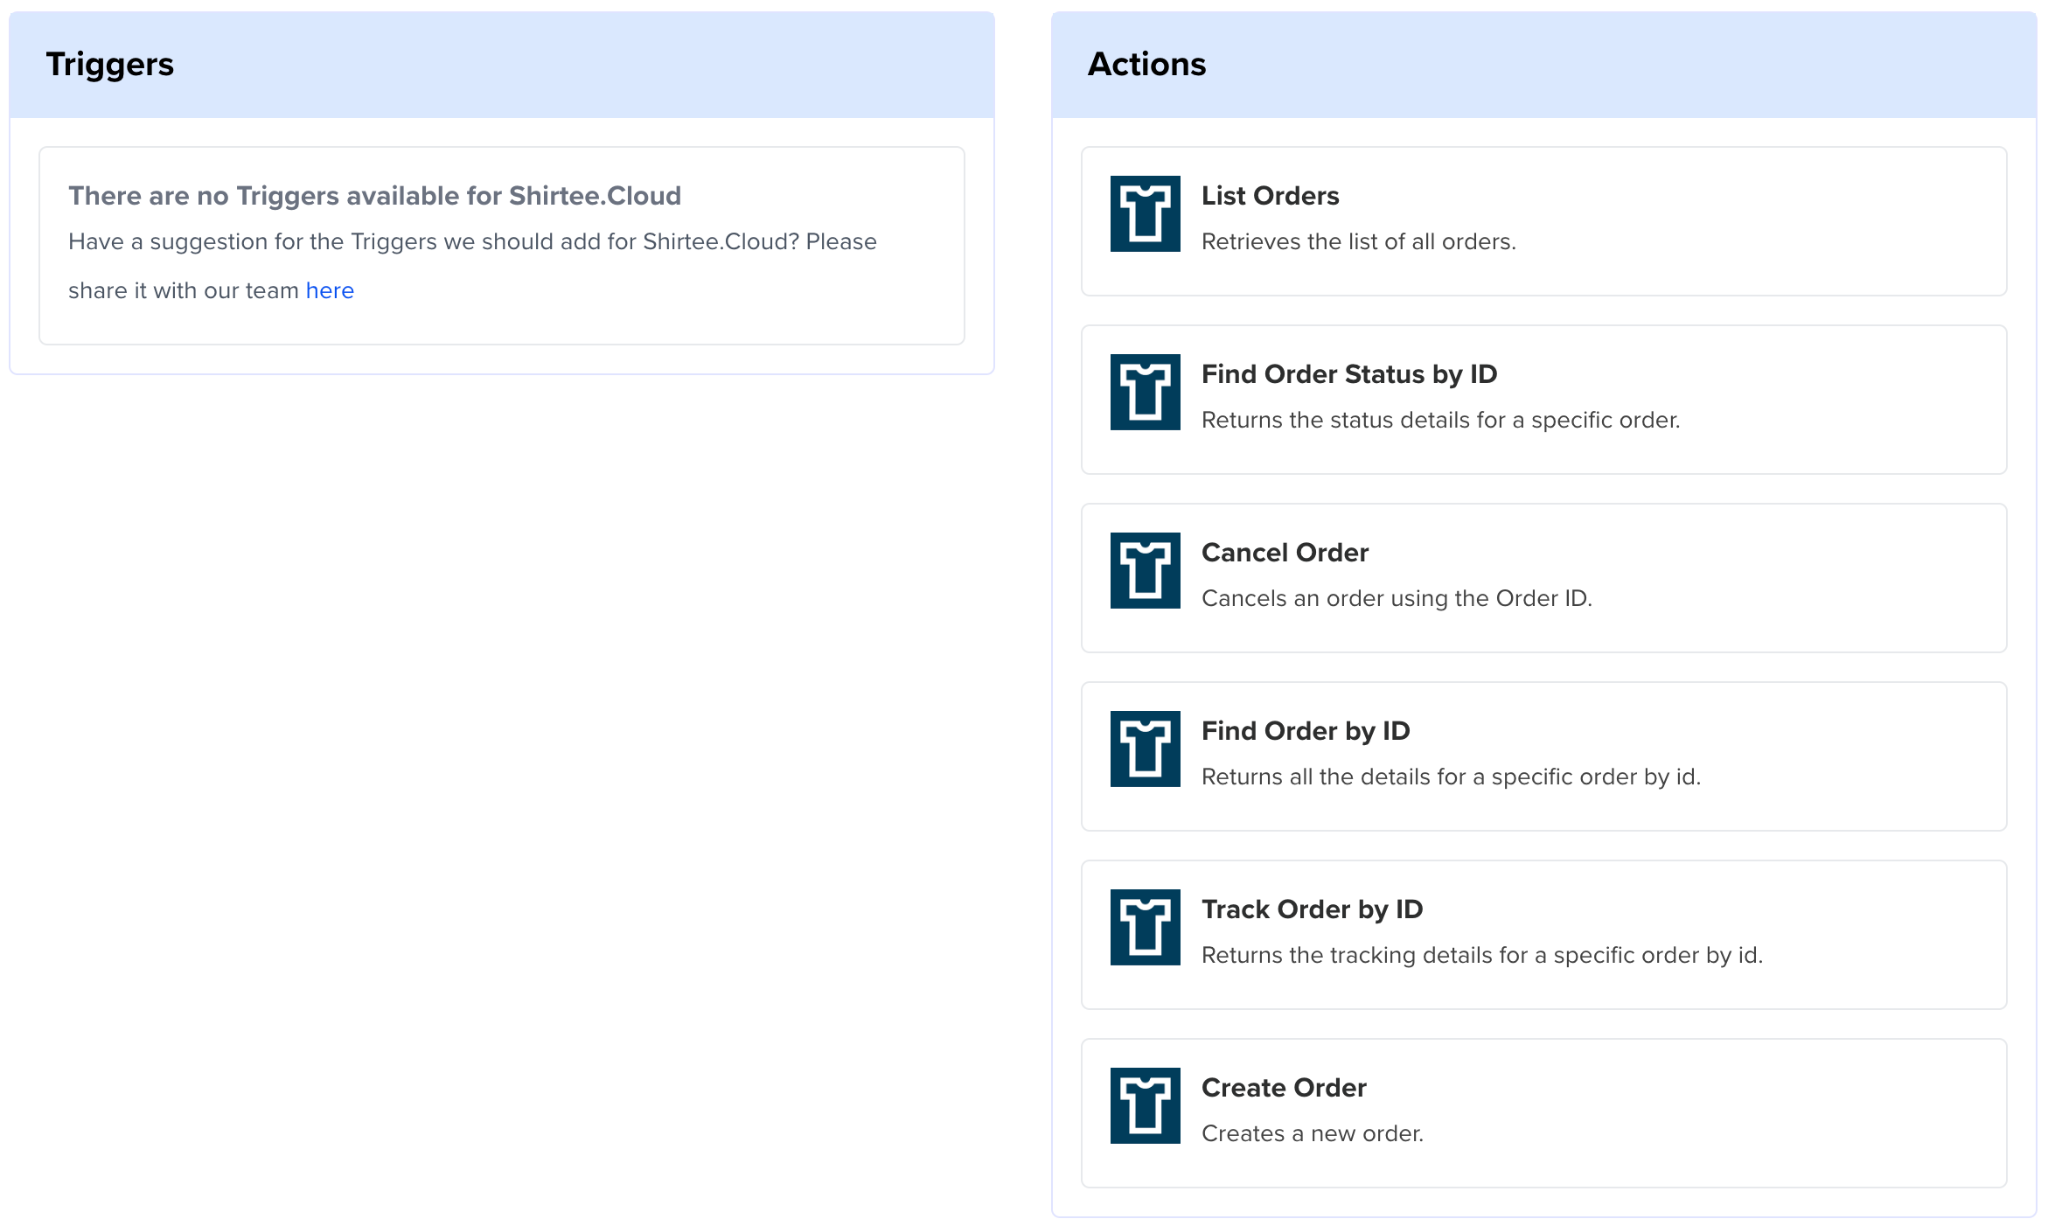Click the Create Order shirt icon

1144,1105
